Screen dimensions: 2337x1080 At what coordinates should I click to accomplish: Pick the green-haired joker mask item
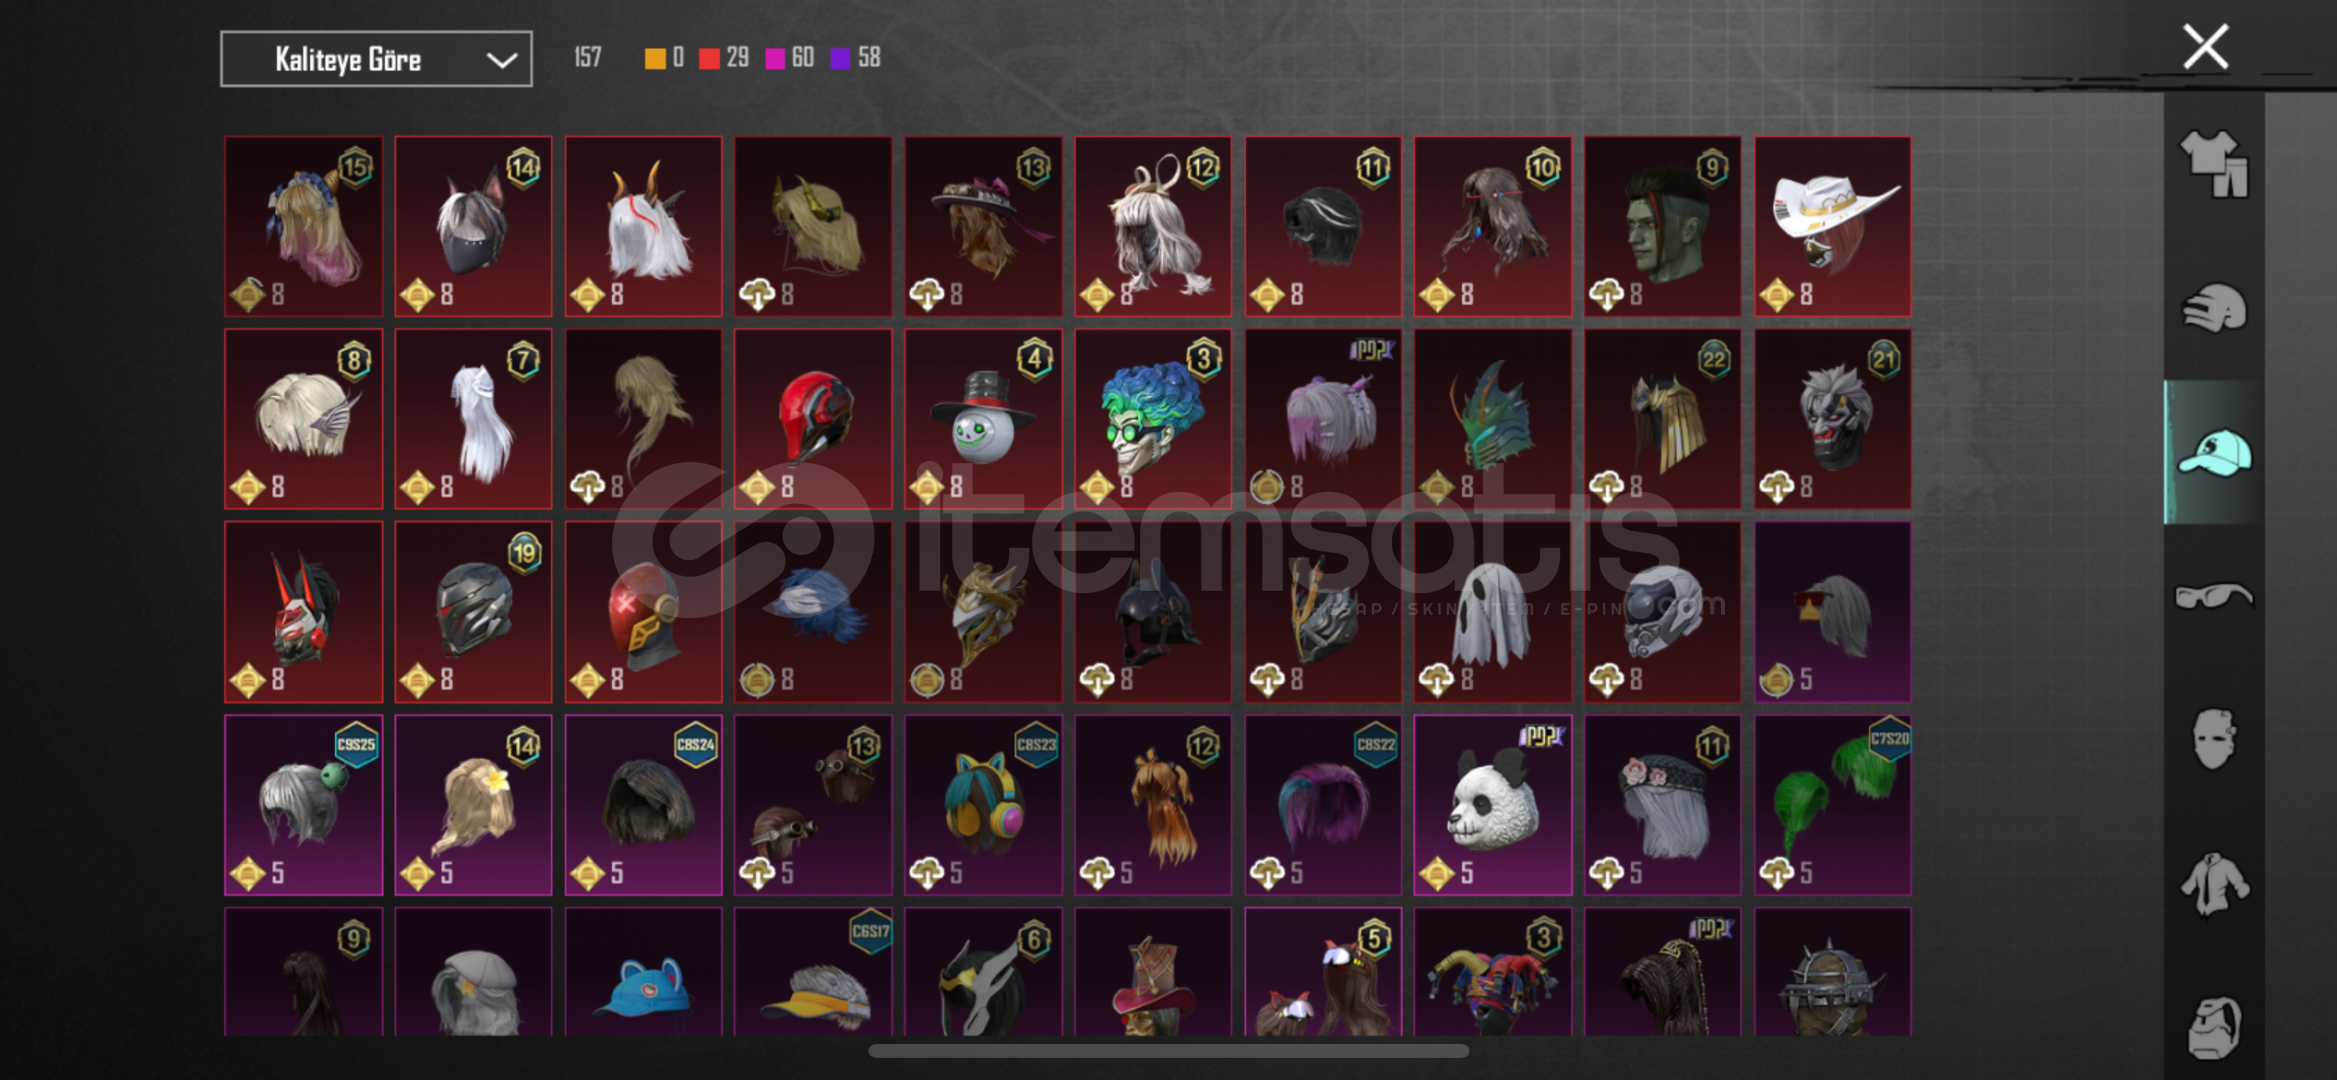coord(1153,419)
